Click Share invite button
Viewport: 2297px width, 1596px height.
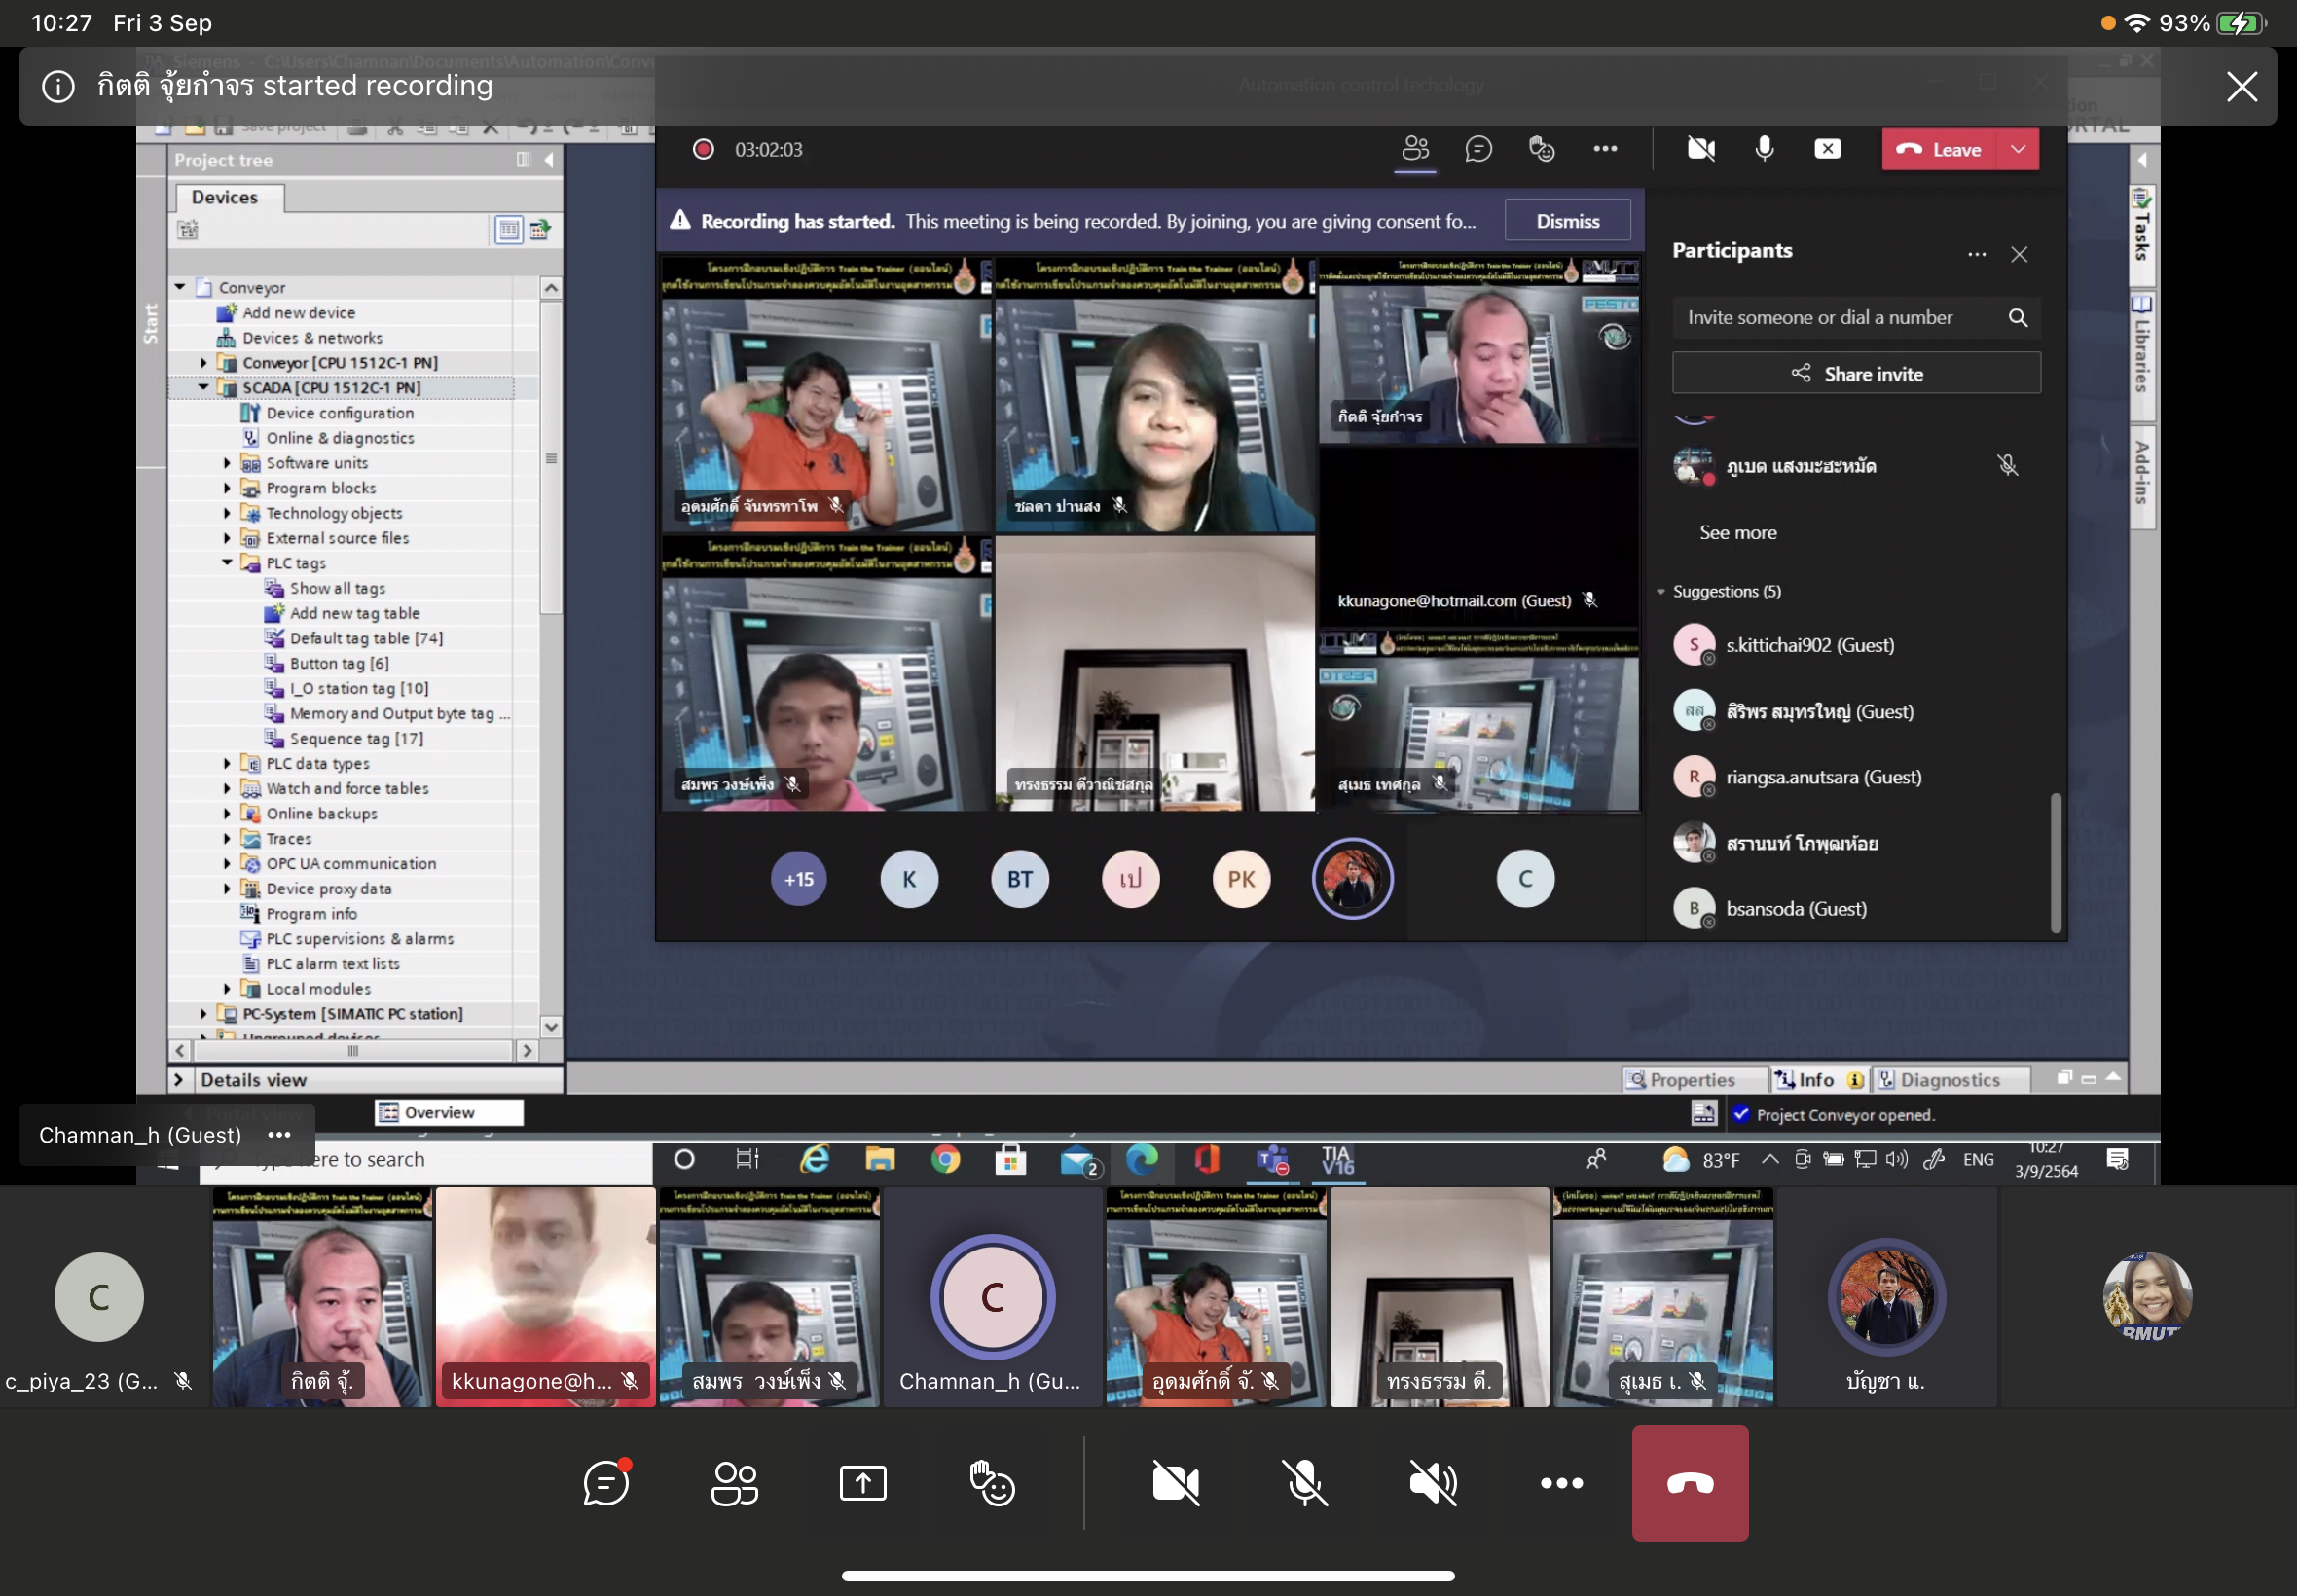1856,373
